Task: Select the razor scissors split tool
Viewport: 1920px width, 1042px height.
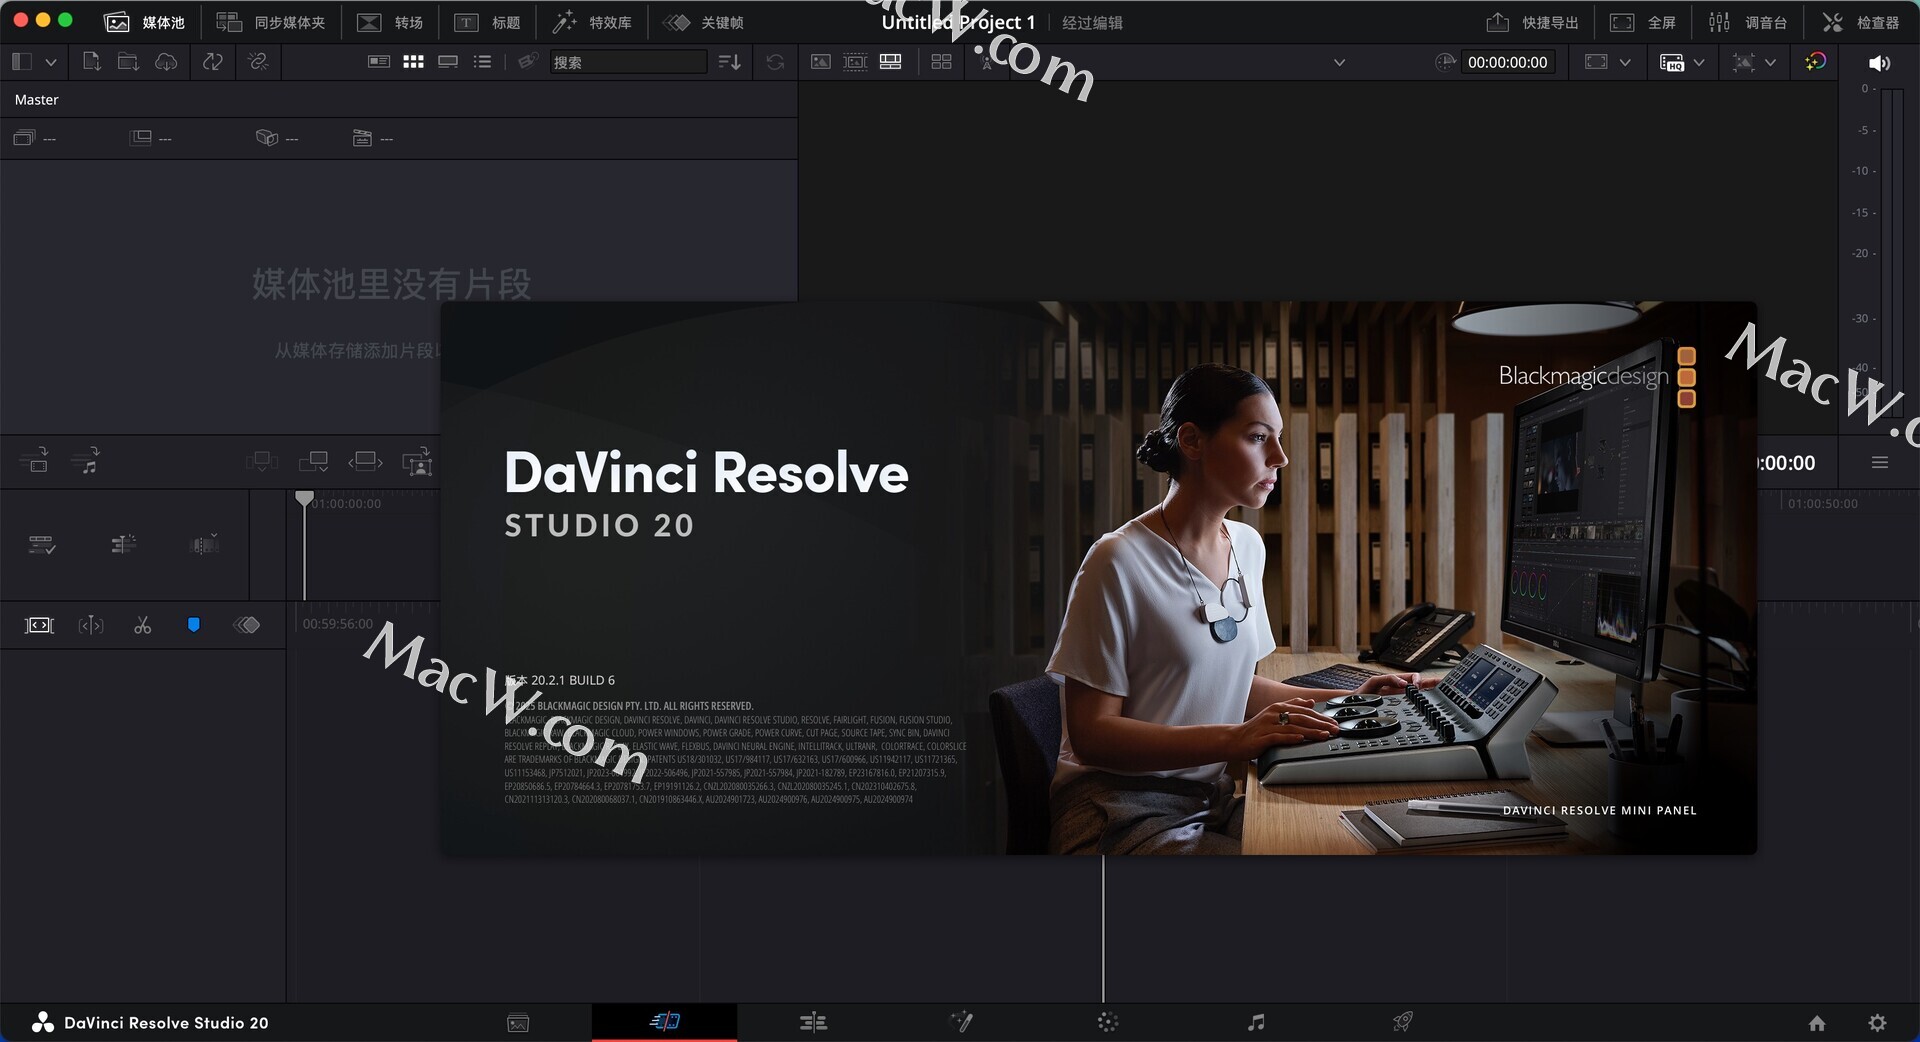Action: (143, 625)
